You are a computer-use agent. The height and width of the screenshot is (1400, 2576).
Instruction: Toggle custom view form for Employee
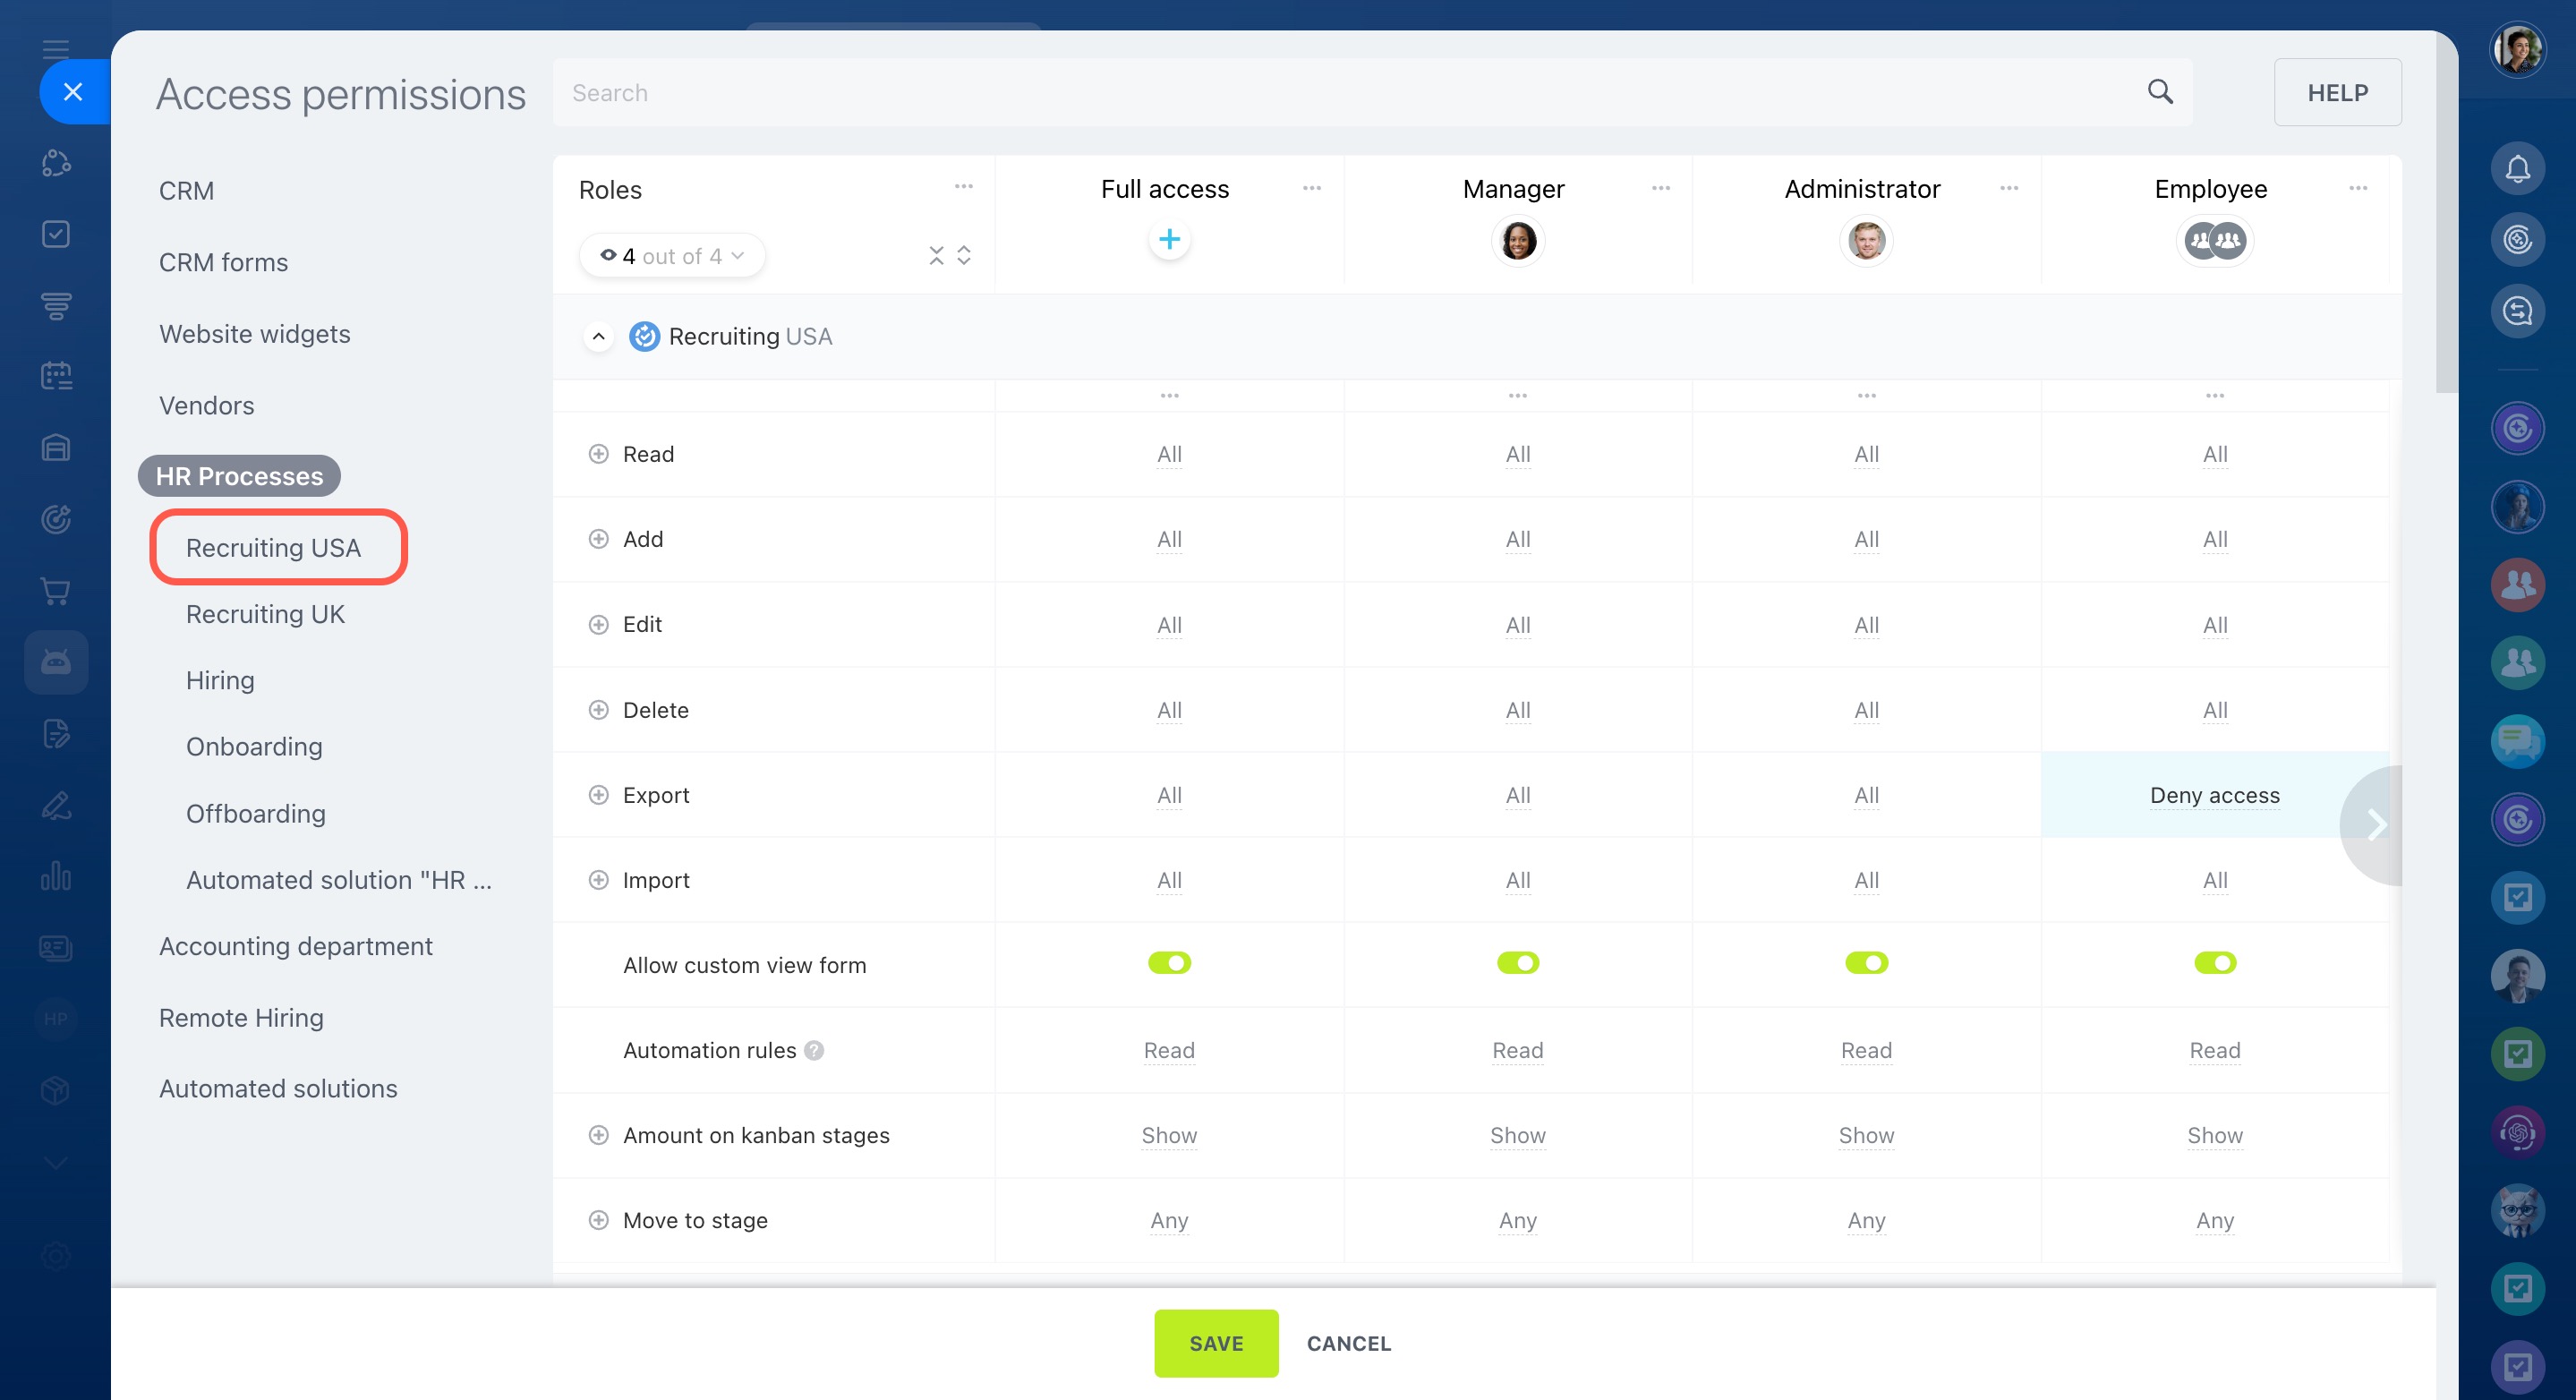click(2214, 963)
